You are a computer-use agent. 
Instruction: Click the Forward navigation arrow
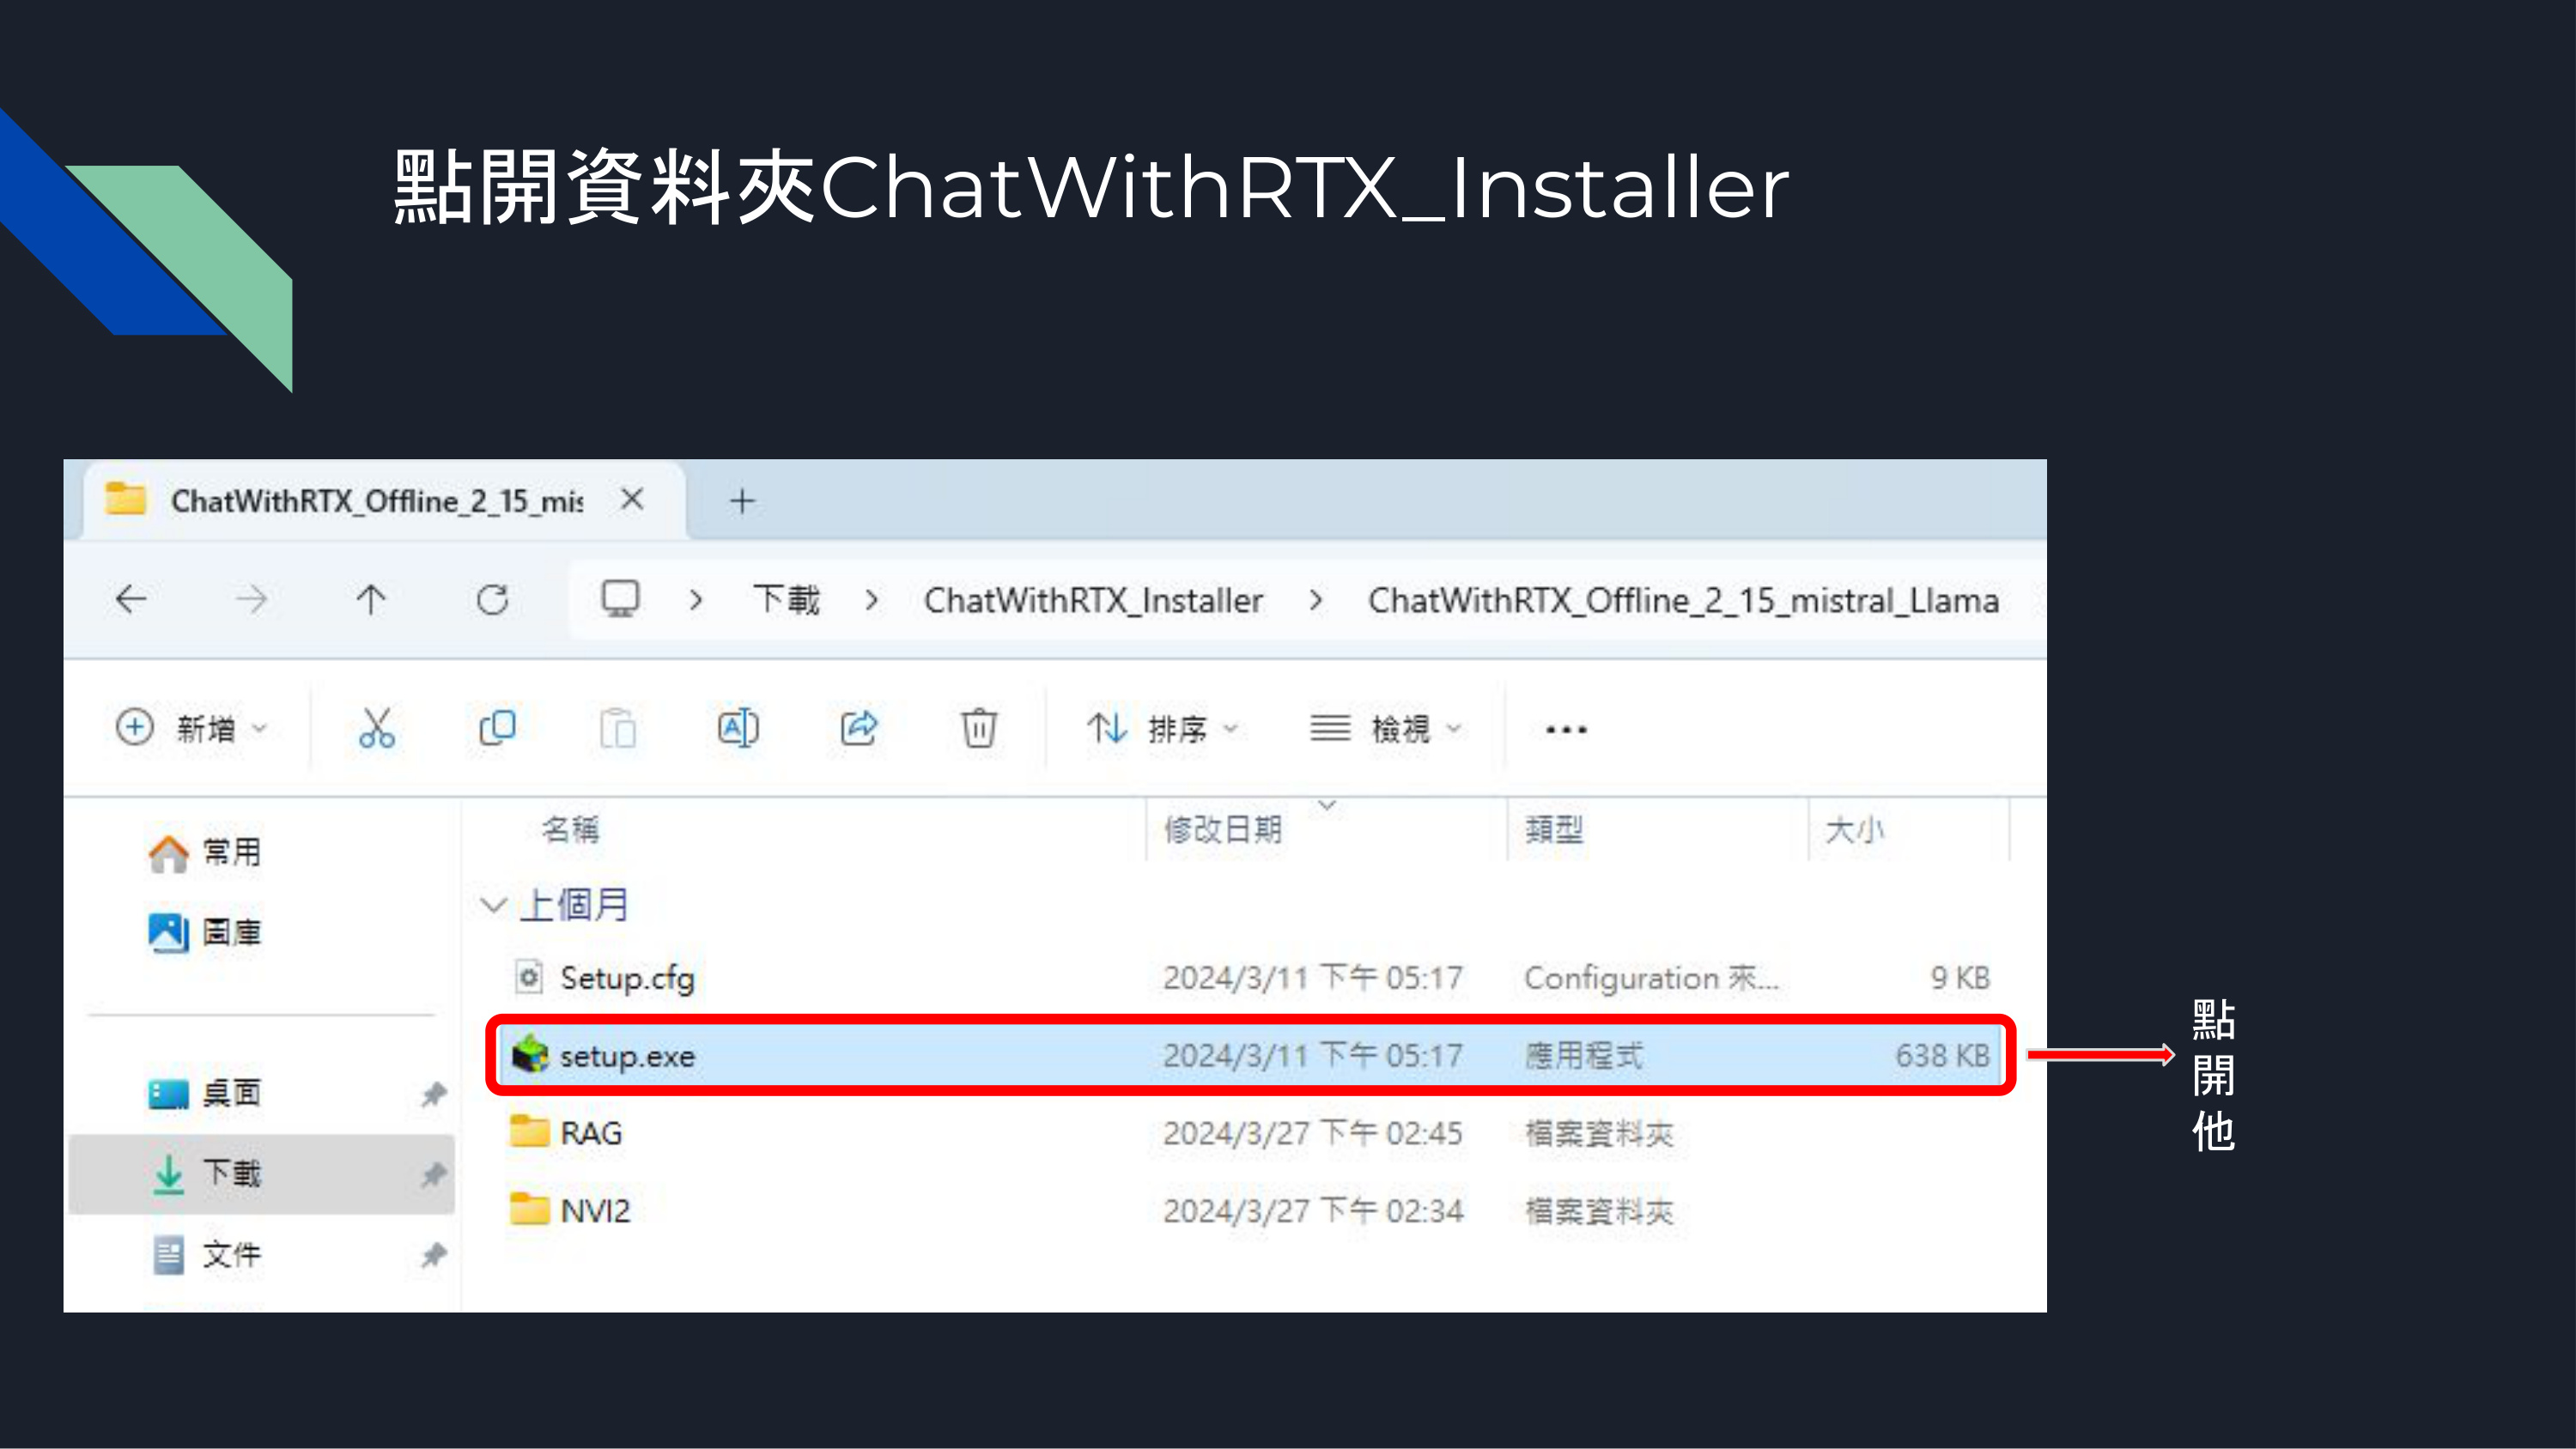(x=251, y=600)
